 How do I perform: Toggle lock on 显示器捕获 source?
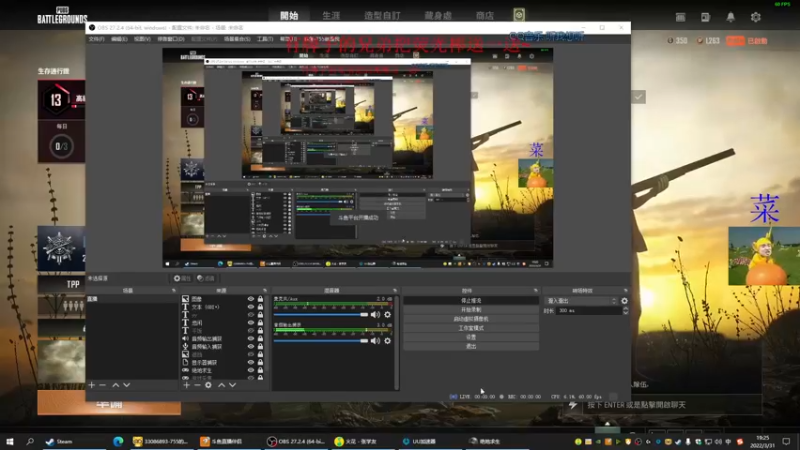click(x=260, y=362)
